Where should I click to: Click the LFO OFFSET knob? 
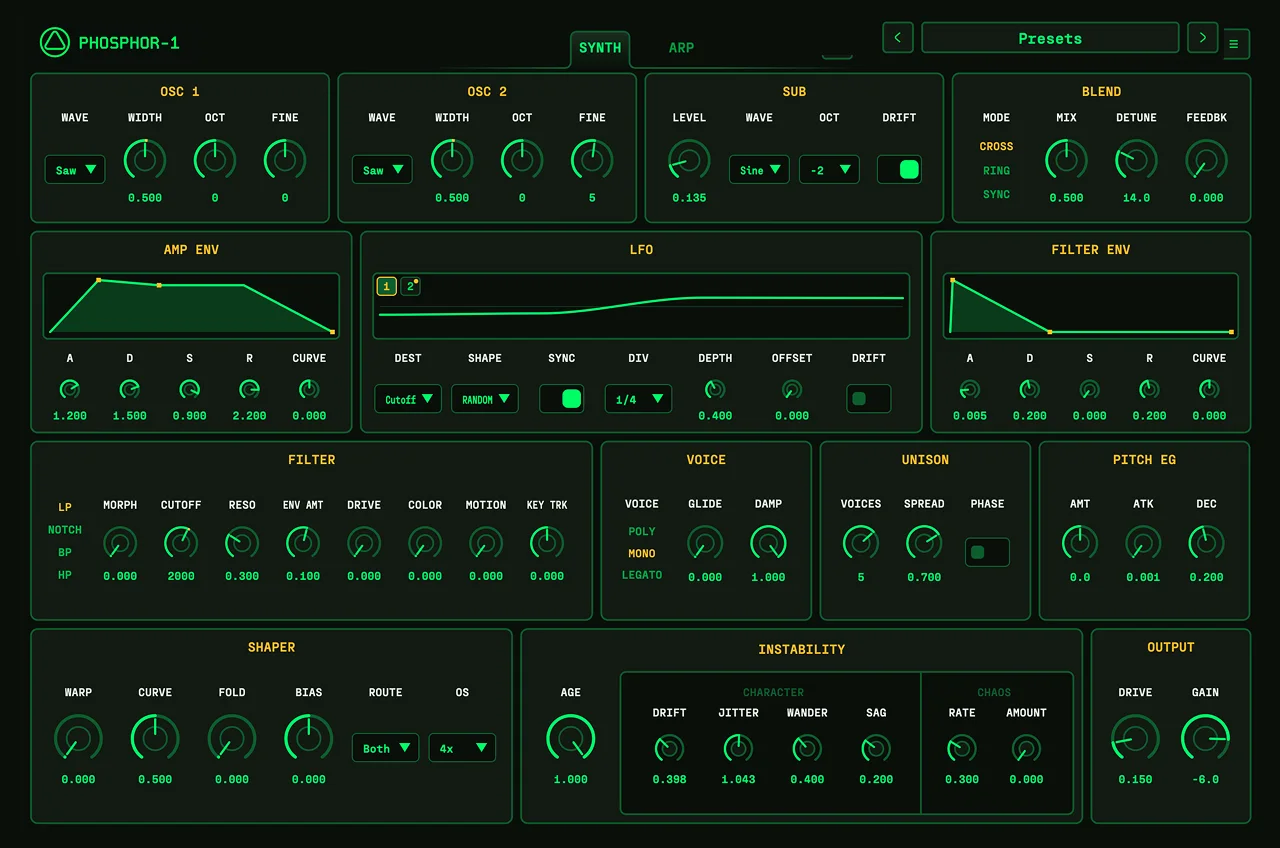click(x=792, y=389)
